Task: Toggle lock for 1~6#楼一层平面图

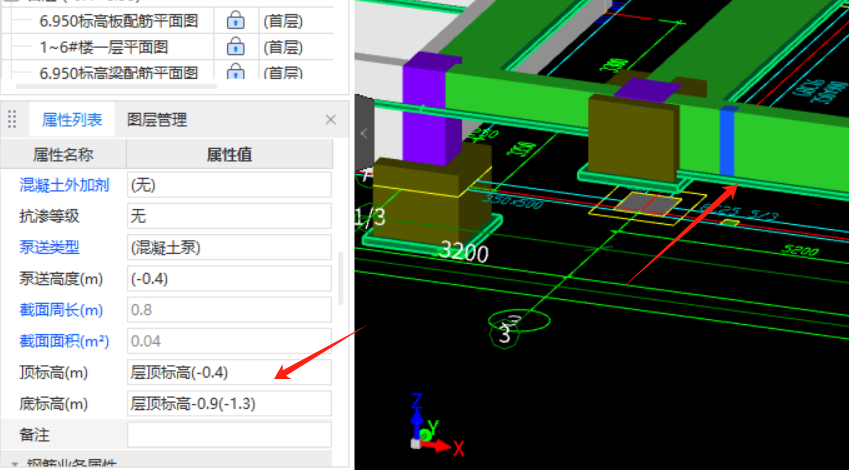Action: click(x=235, y=47)
